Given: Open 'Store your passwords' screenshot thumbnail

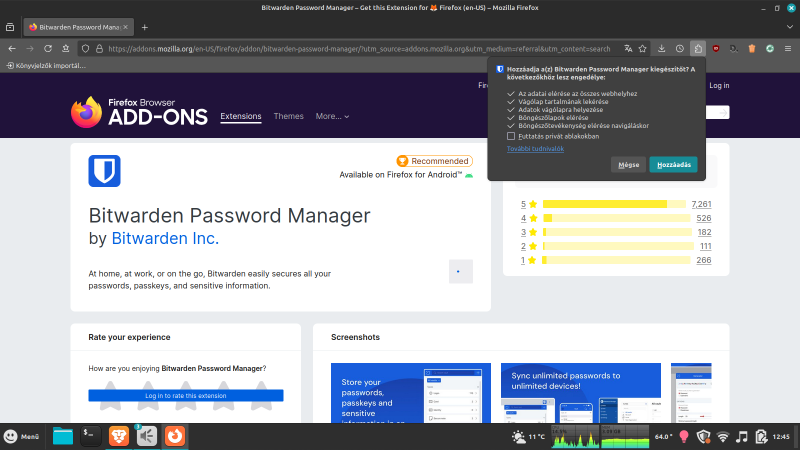Looking at the screenshot, I should point(411,393).
